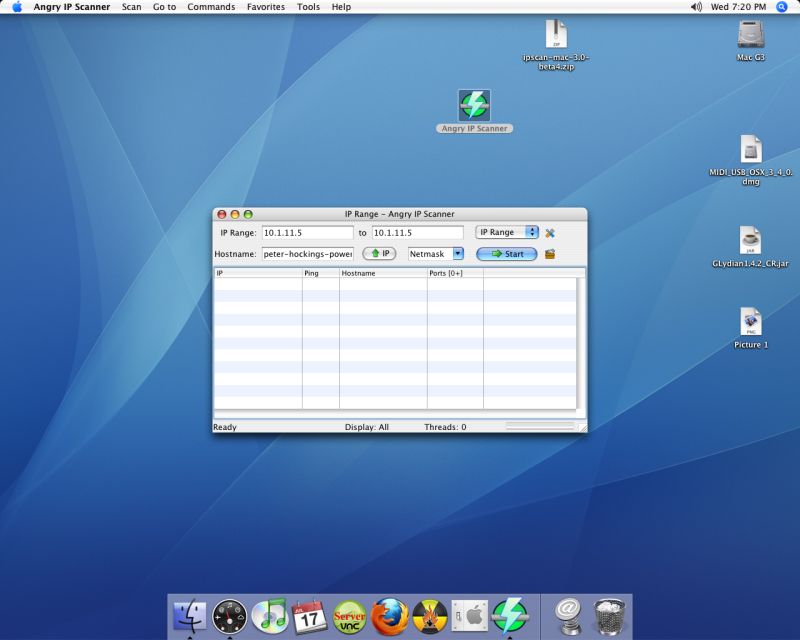Open the Commands menu
Viewport: 800px width, 640px height.
coord(211,7)
